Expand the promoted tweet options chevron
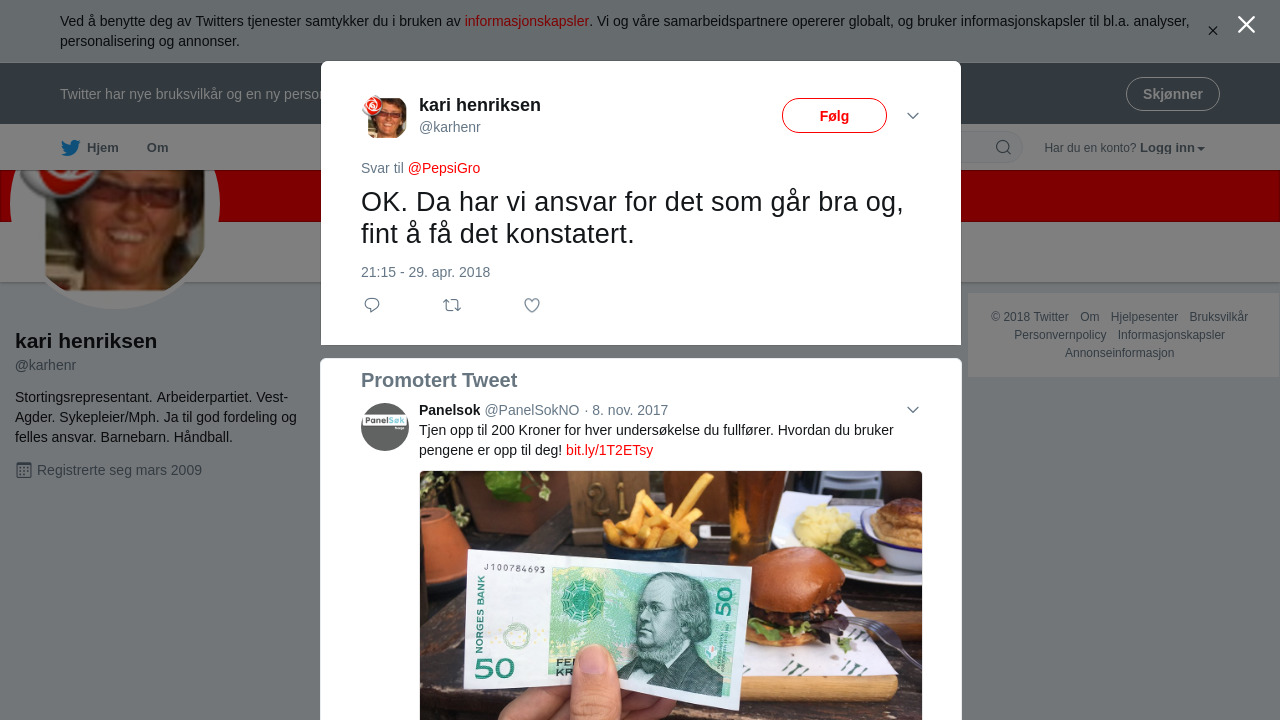 [913, 410]
